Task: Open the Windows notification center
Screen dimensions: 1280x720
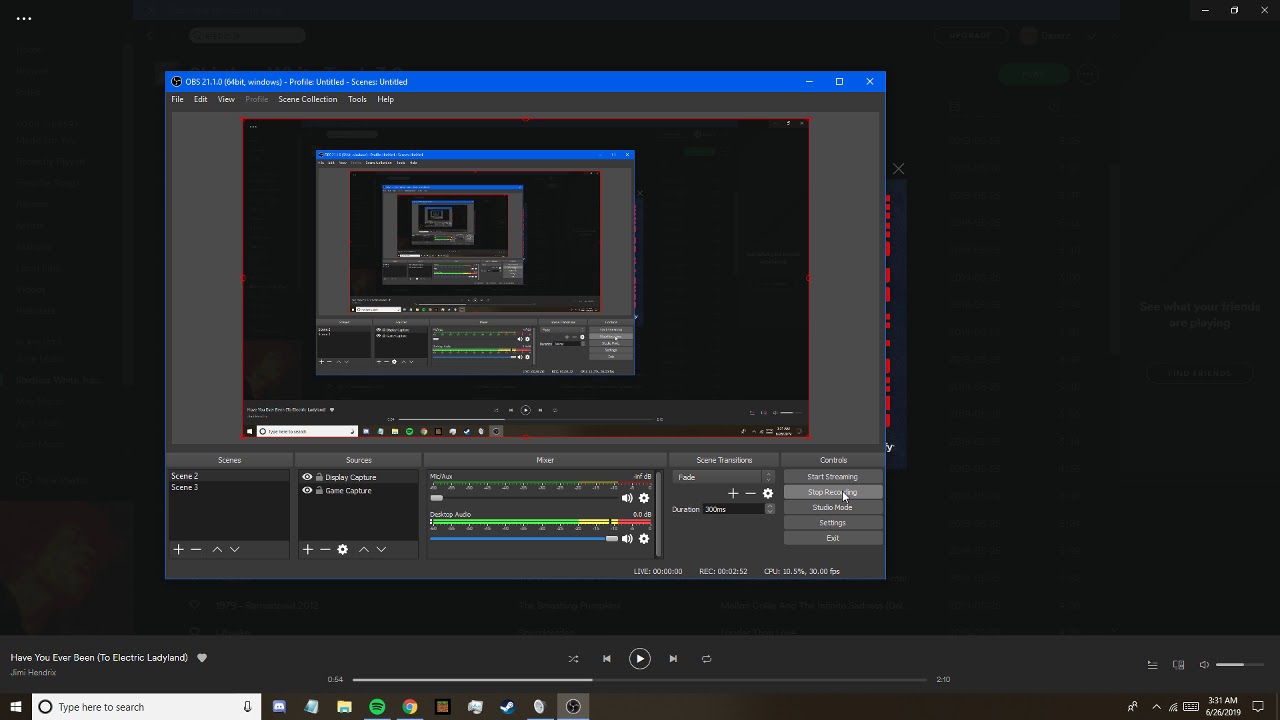Action: coord(1258,707)
